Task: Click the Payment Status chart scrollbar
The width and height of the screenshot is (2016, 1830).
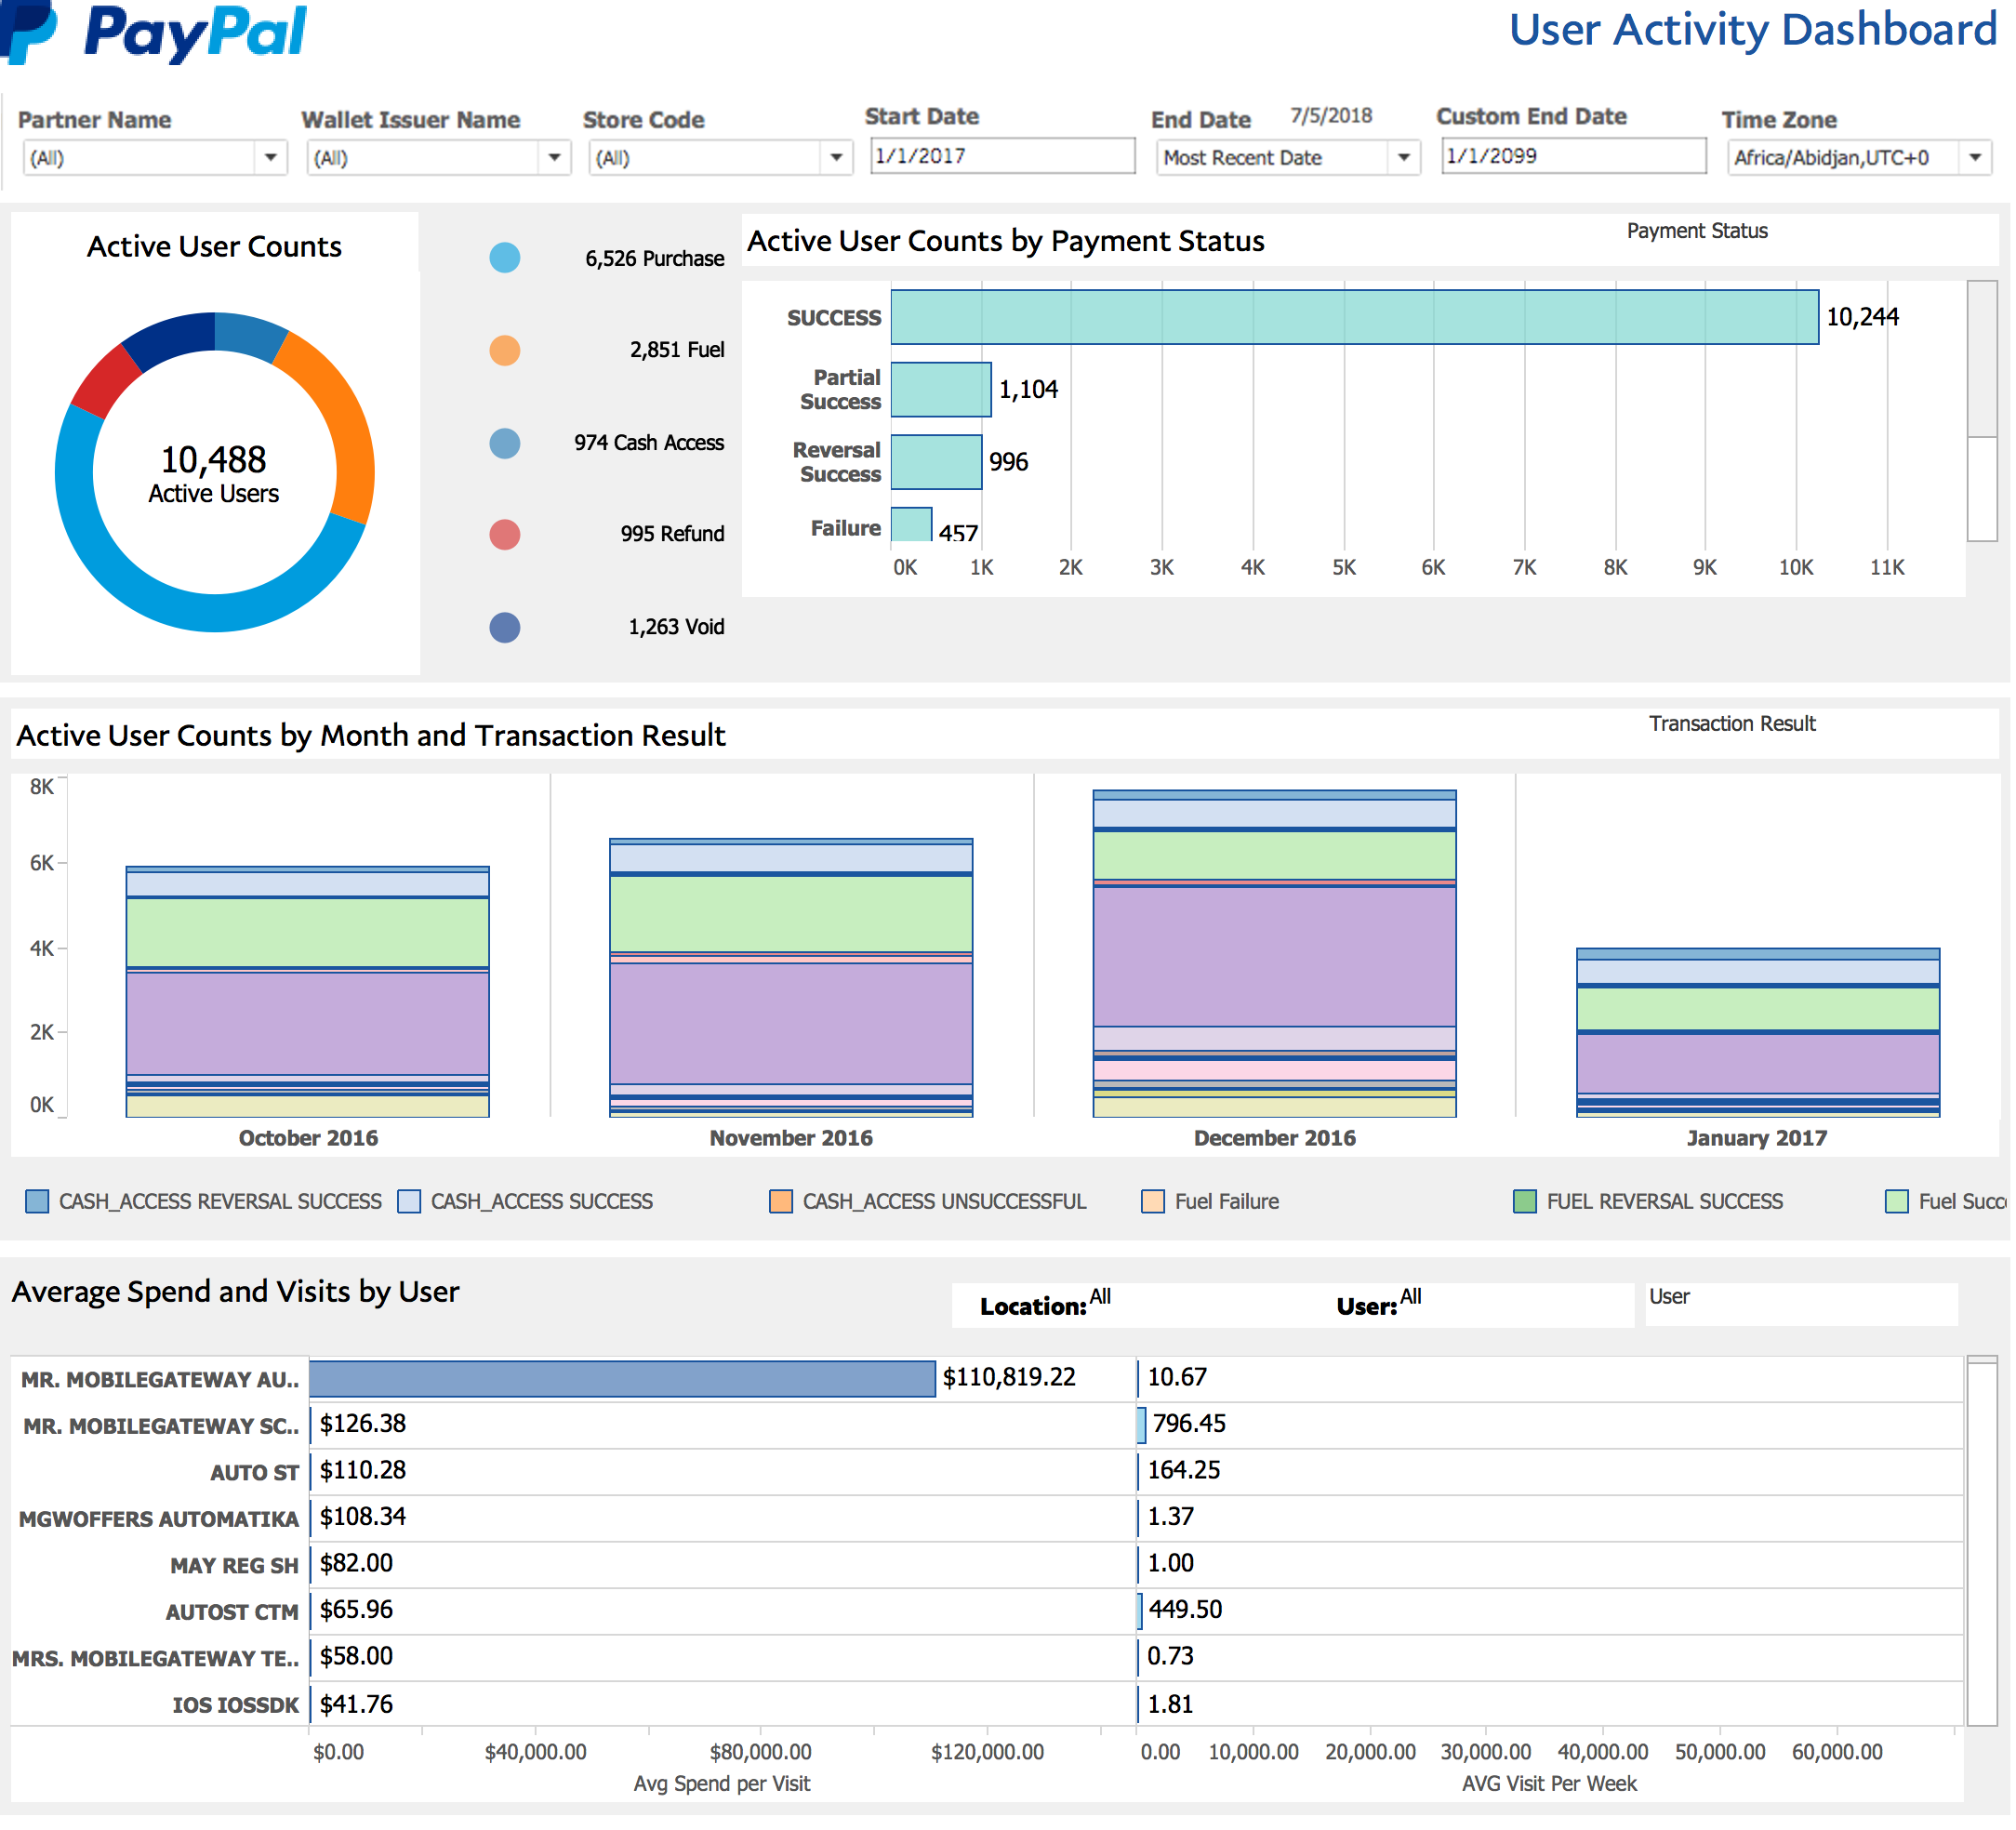Action: tap(1984, 360)
